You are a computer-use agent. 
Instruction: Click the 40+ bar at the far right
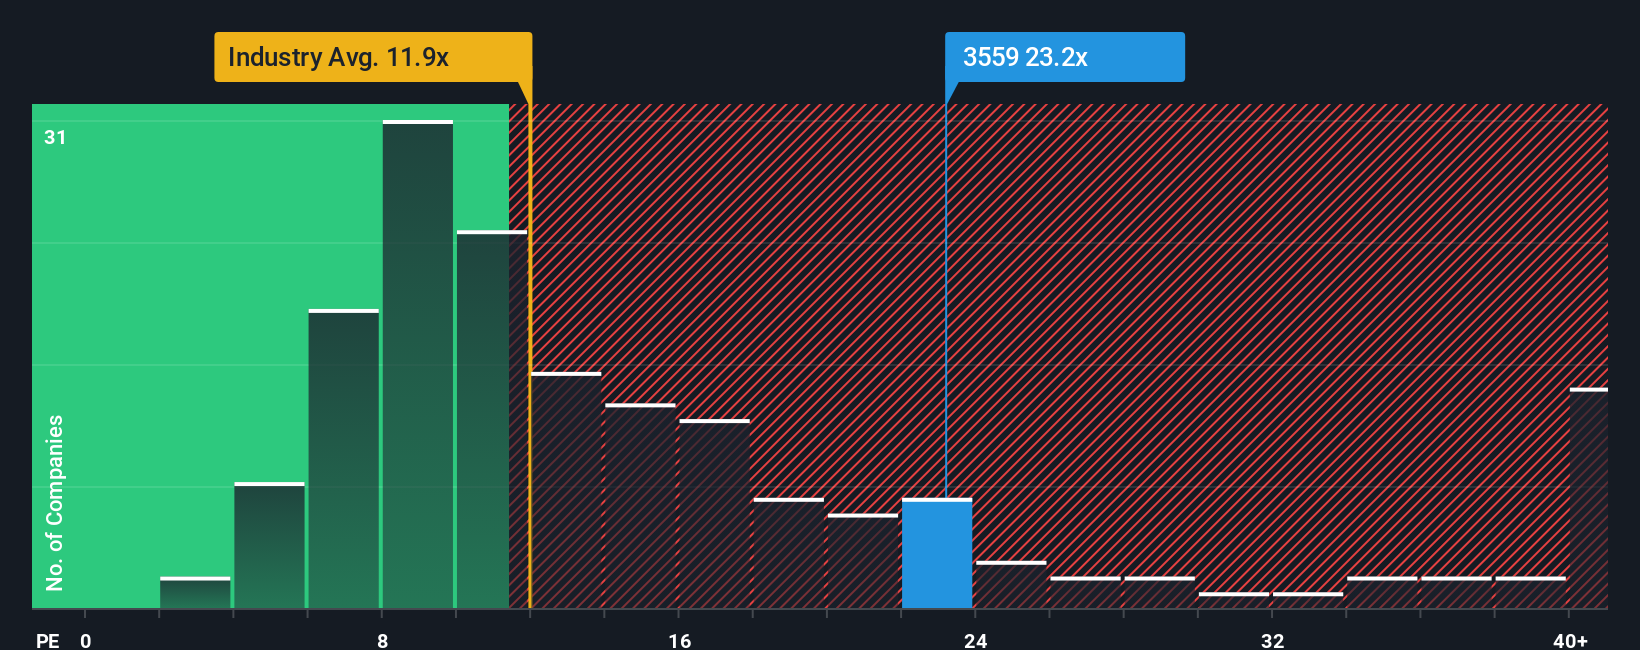pyautogui.click(x=1589, y=498)
